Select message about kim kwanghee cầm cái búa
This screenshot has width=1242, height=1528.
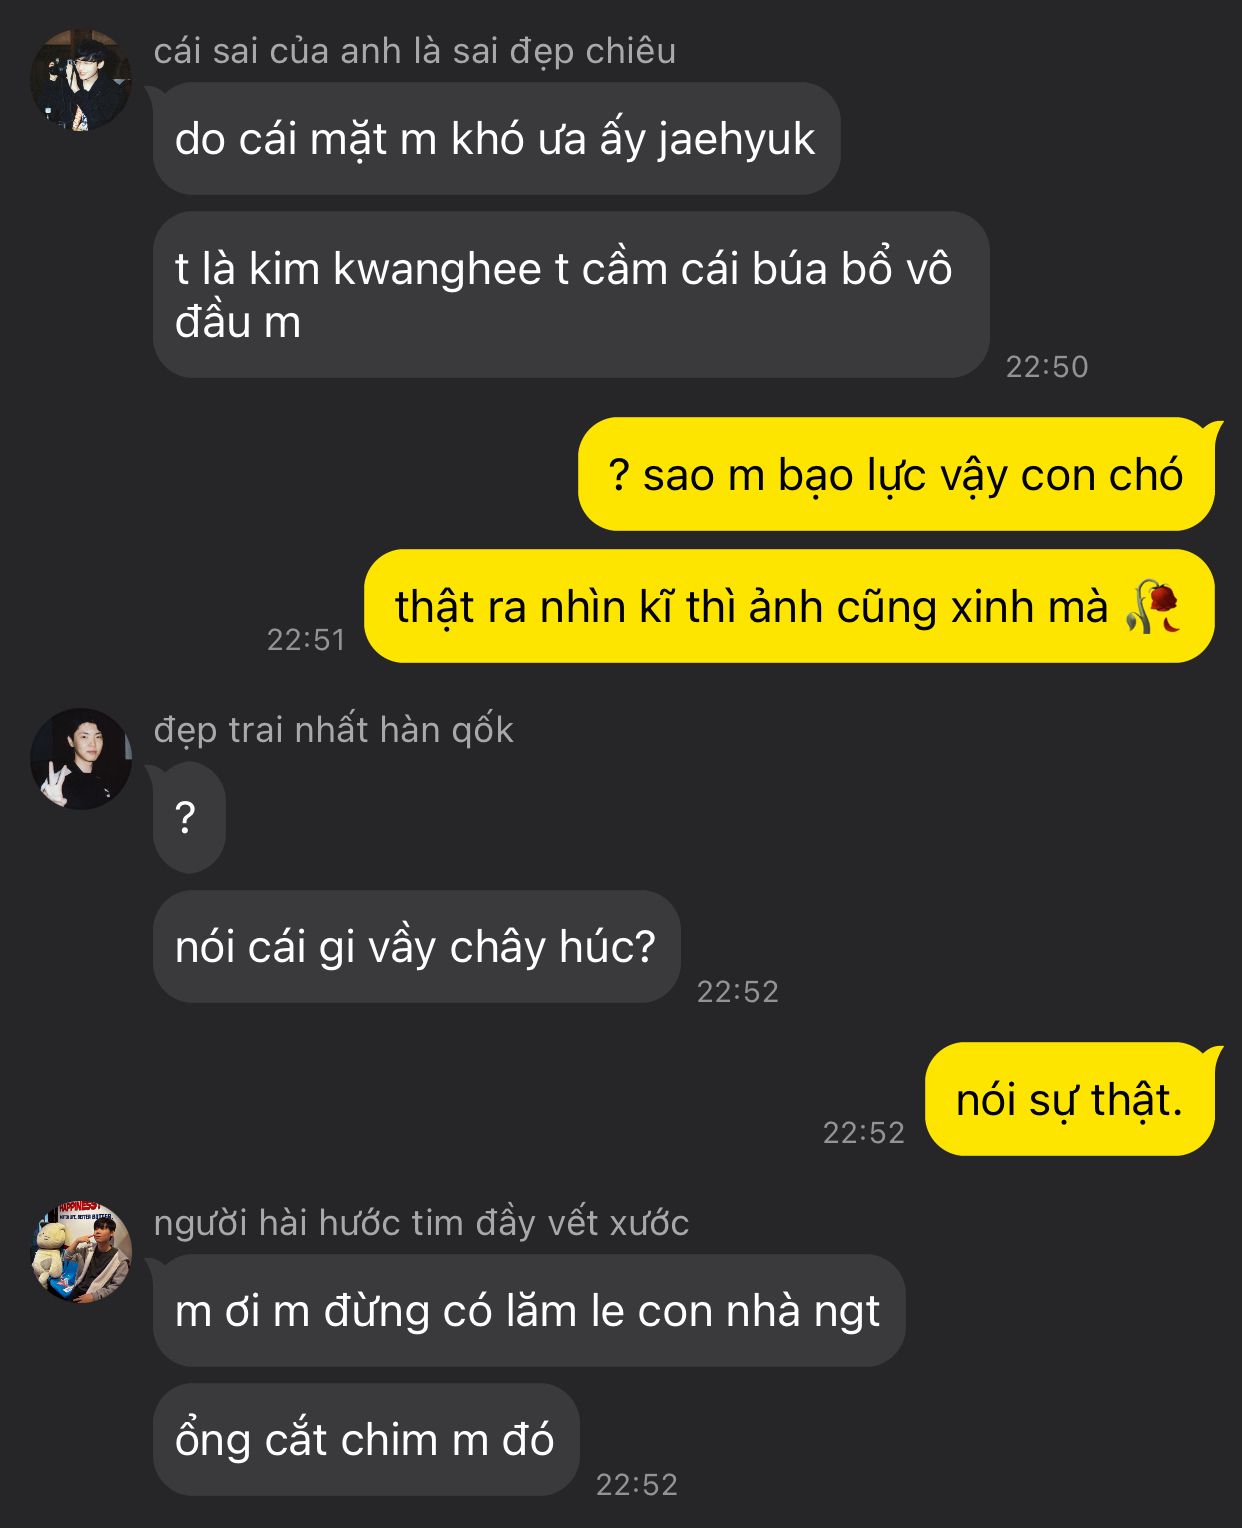click(571, 295)
